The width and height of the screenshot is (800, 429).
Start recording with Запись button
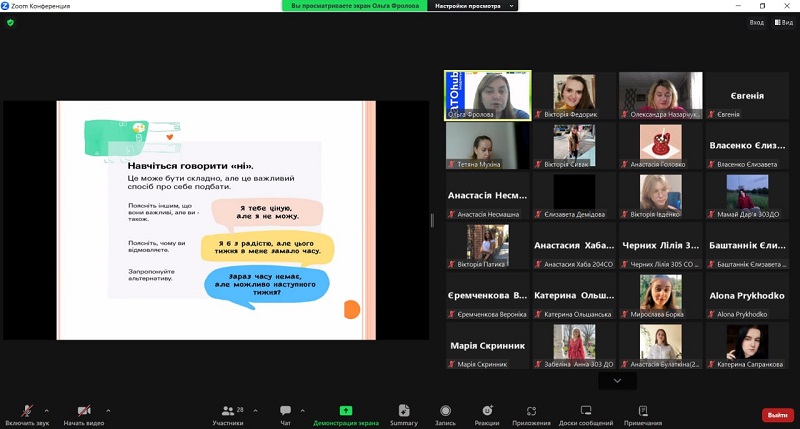click(445, 413)
